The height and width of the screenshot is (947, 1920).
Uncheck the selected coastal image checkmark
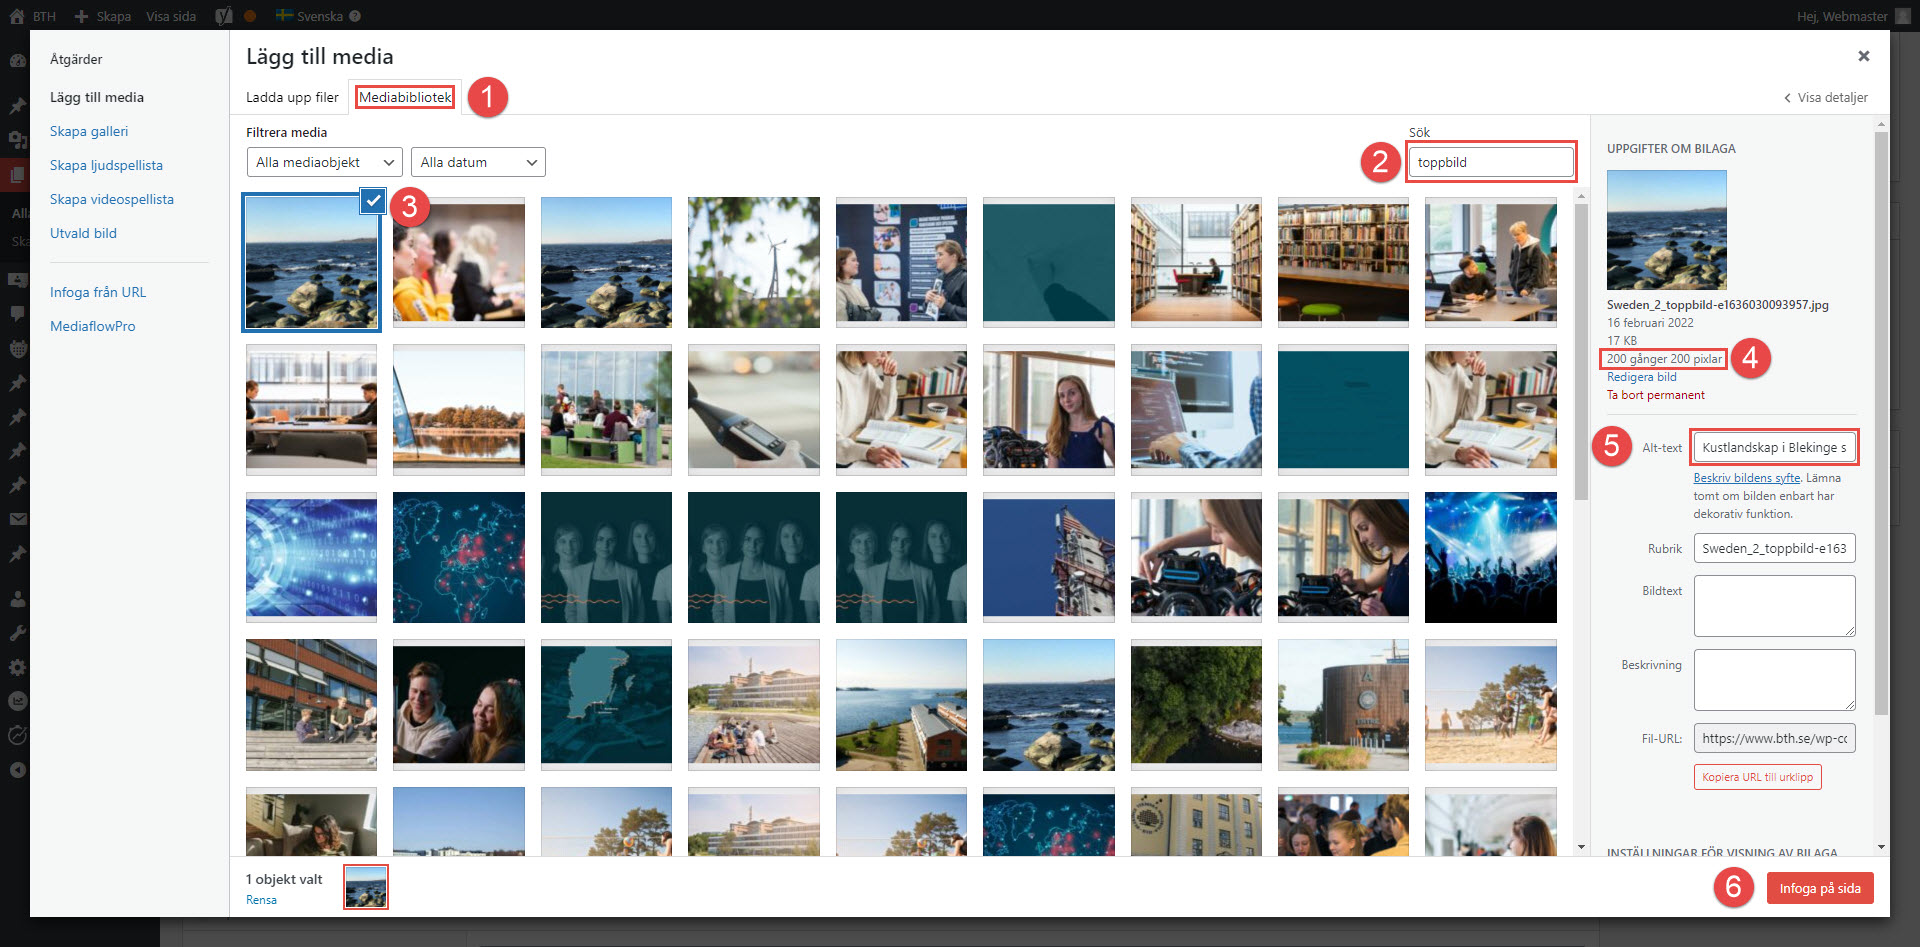[373, 201]
